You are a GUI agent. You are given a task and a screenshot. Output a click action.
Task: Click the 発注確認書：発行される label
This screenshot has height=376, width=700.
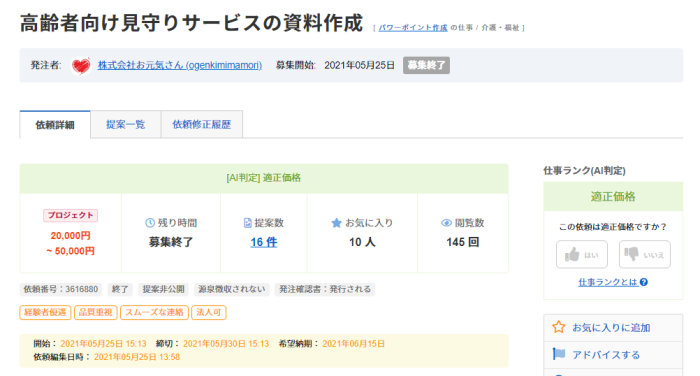click(325, 289)
